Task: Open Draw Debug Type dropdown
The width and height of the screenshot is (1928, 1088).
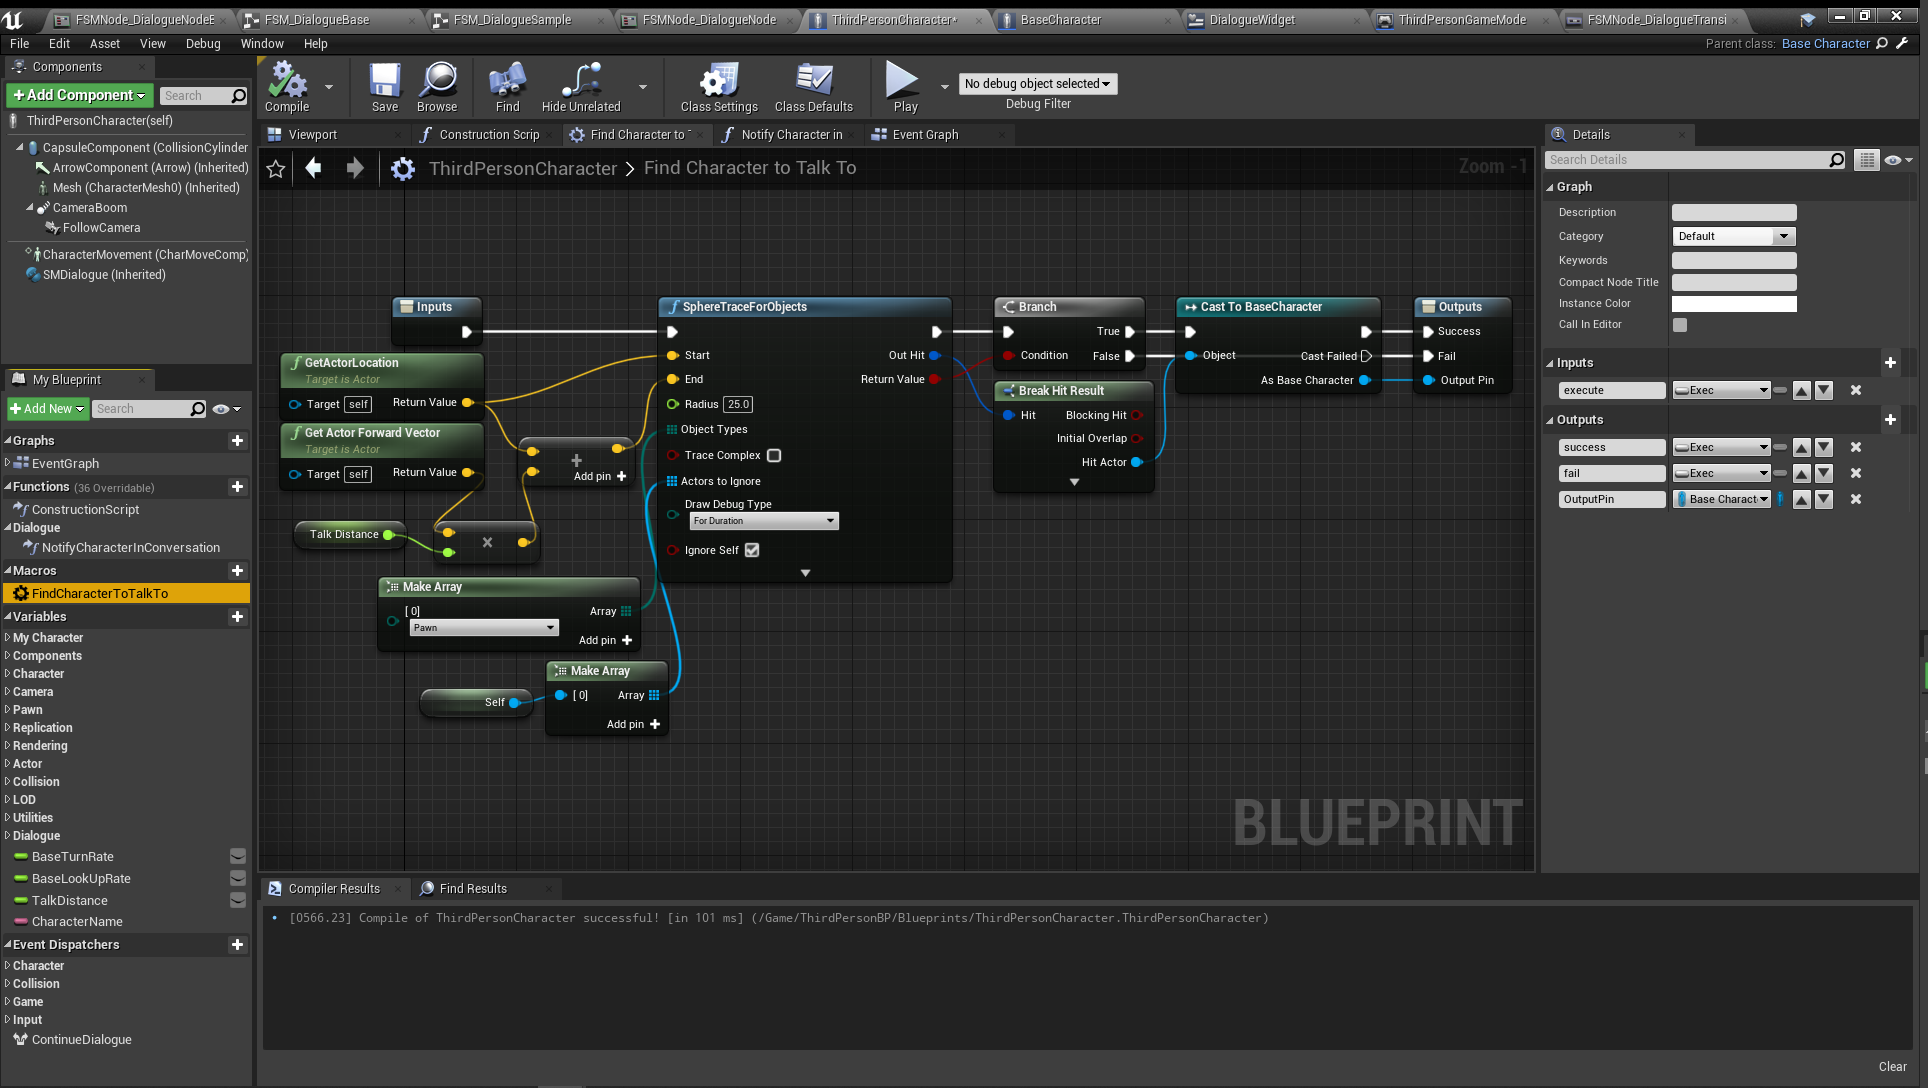Action: (764, 521)
